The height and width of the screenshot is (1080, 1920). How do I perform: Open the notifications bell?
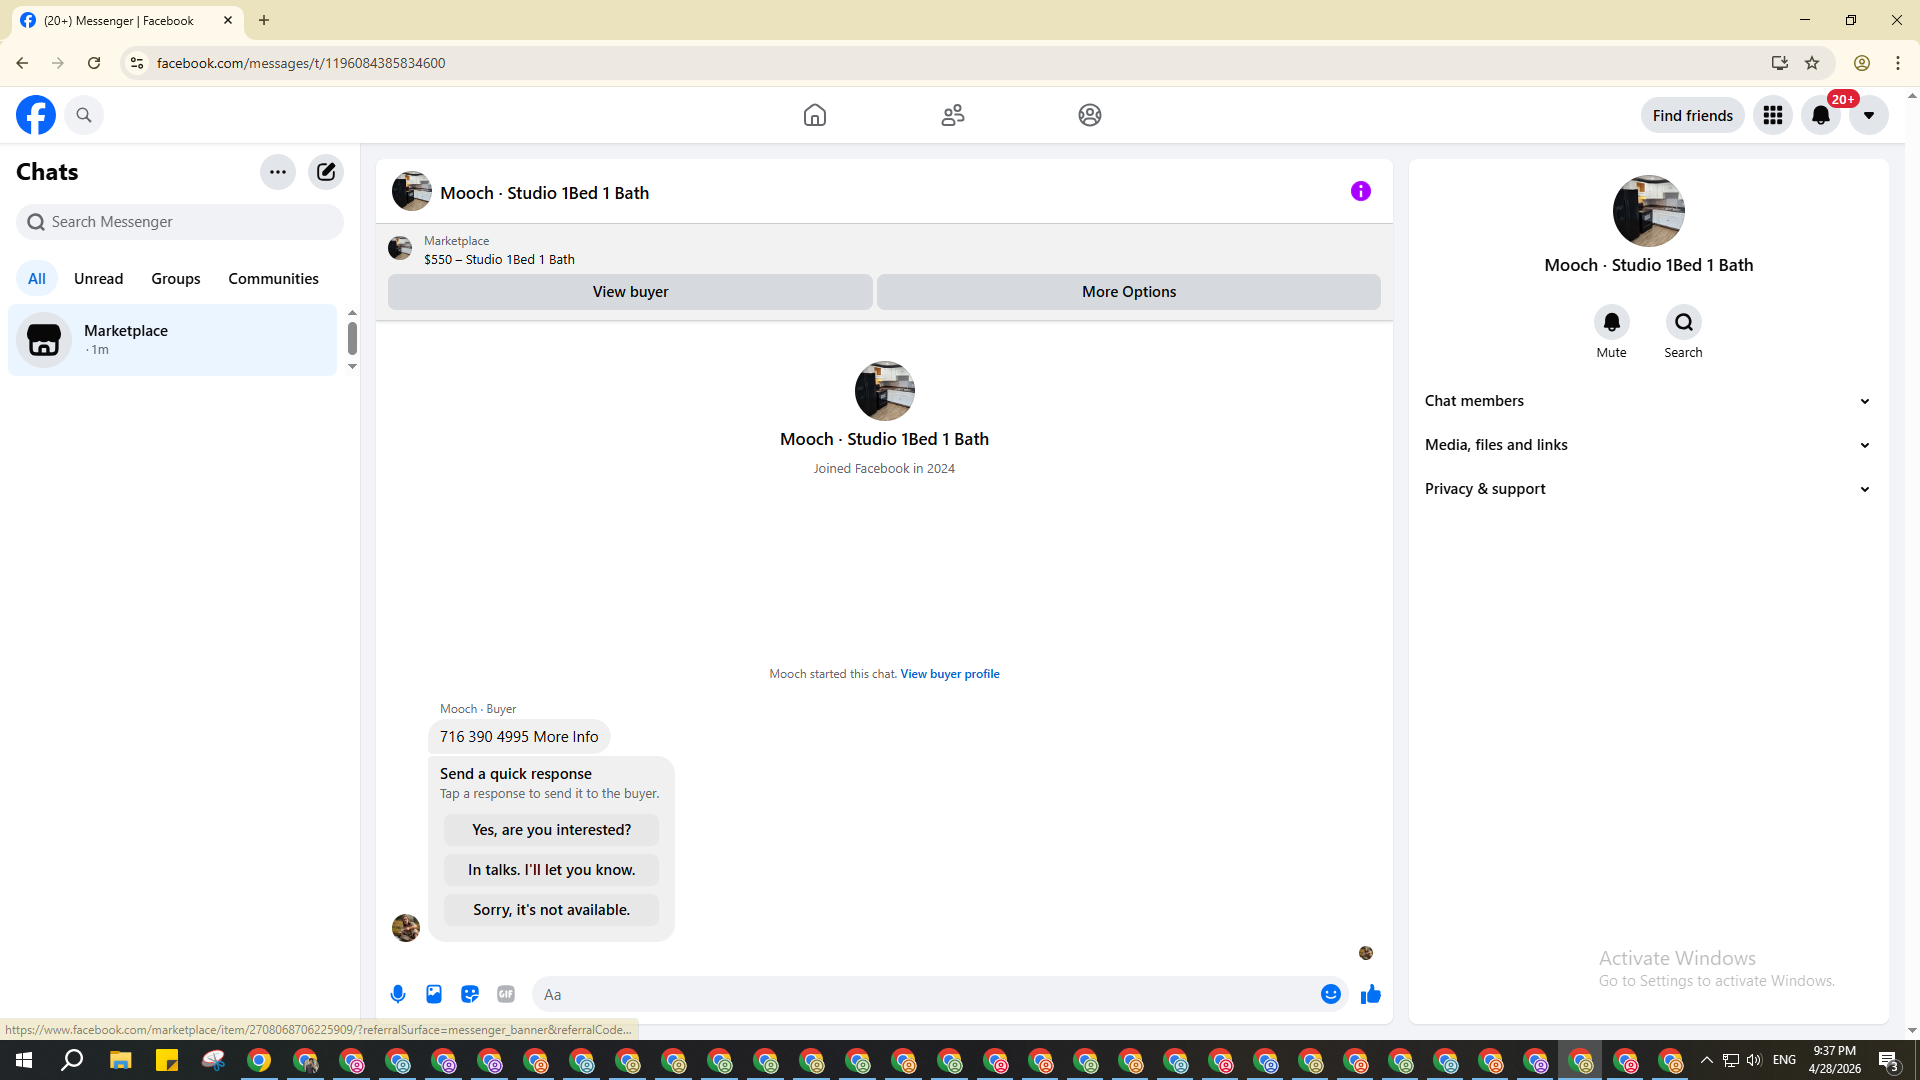pyautogui.click(x=1820, y=115)
